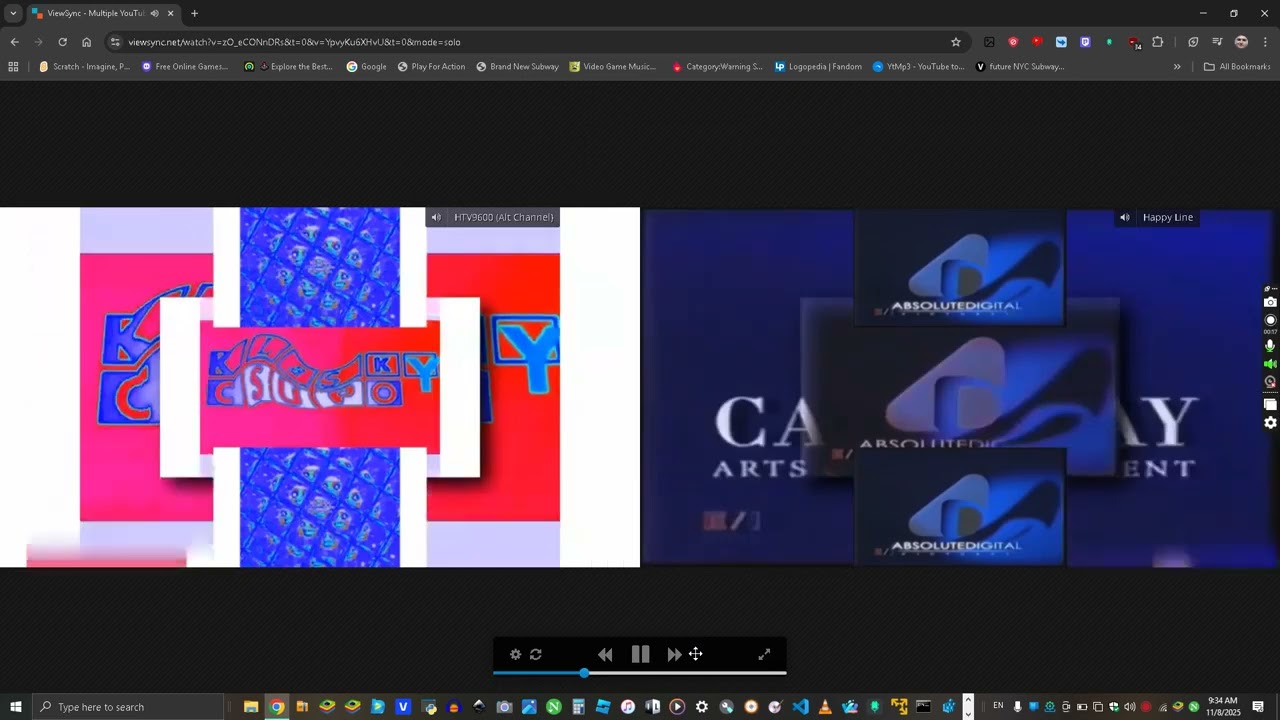The height and width of the screenshot is (720, 1280).
Task: Click the blue arrow extension icon
Action: click(x=1061, y=42)
